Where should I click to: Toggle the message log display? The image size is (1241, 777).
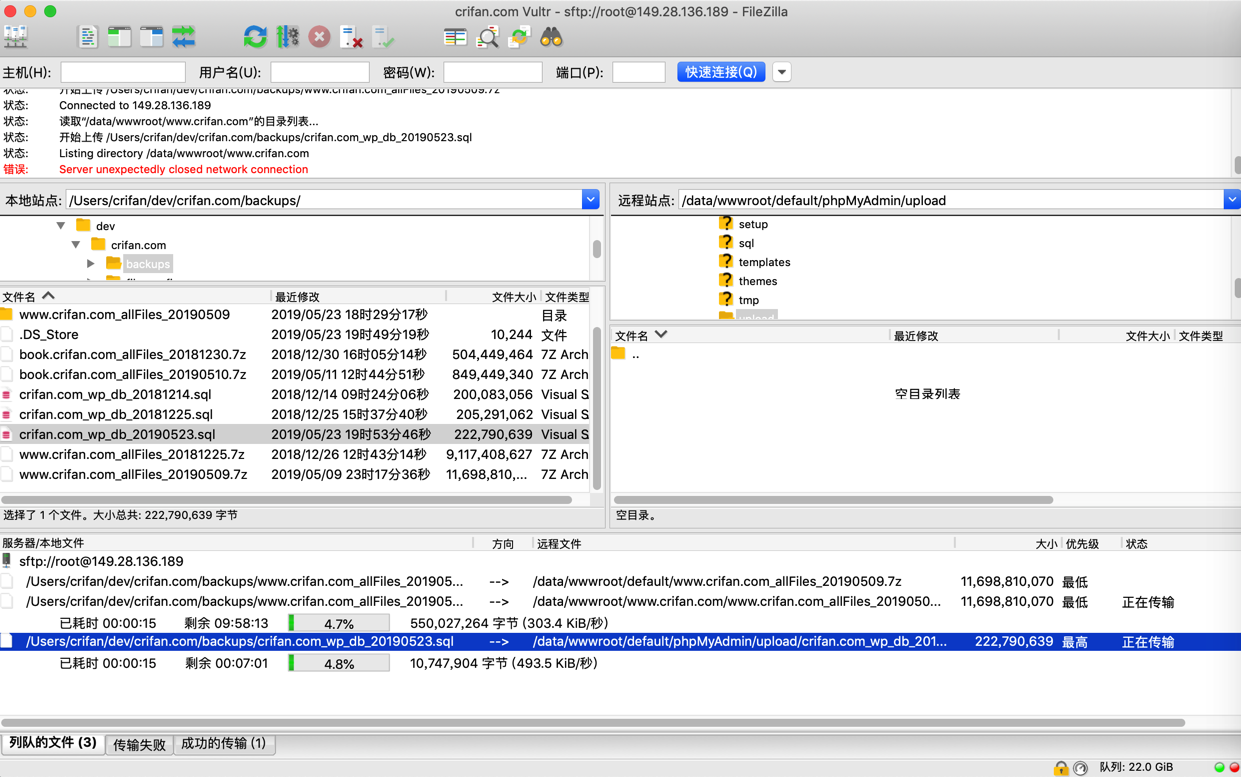pyautogui.click(x=88, y=37)
